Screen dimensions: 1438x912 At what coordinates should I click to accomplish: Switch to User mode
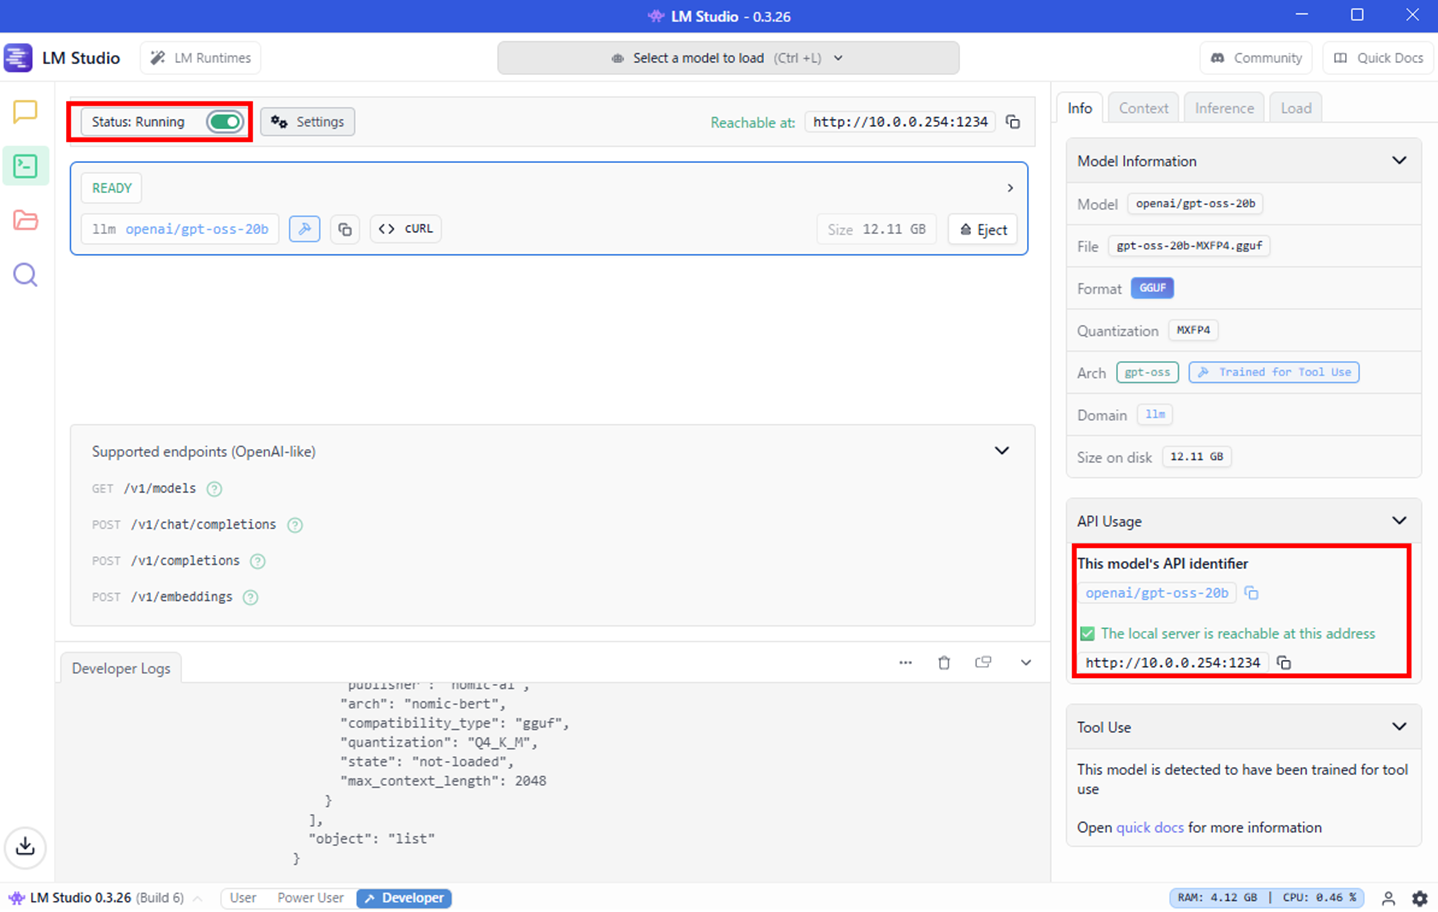243,898
